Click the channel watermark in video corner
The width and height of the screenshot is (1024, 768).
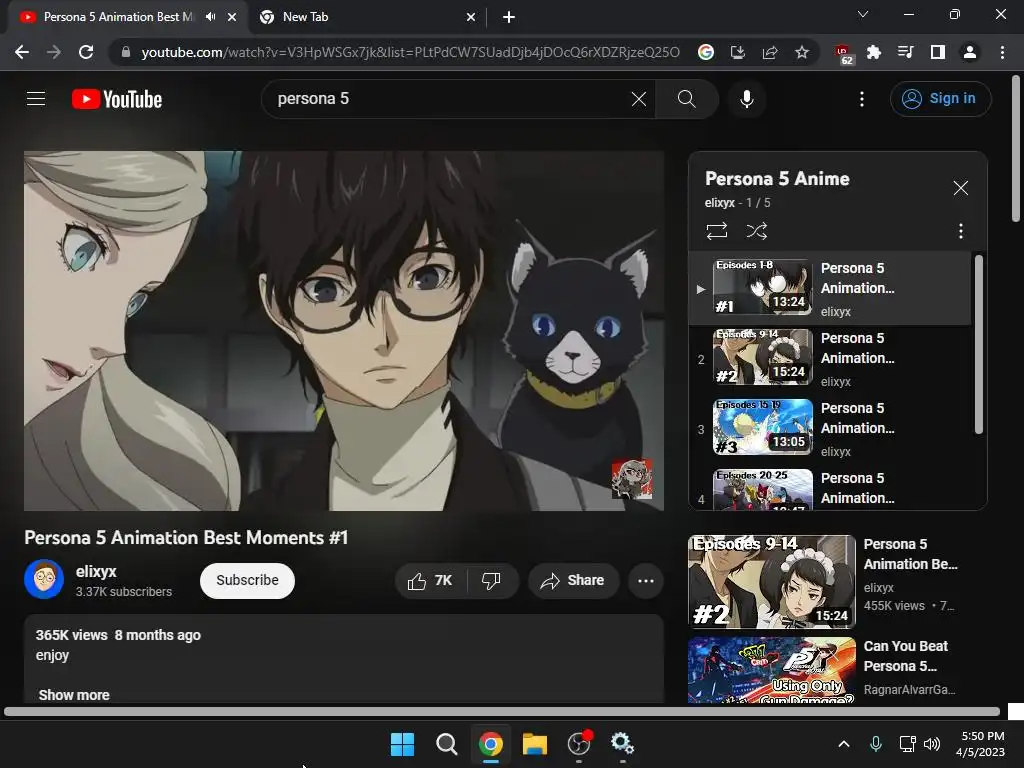(x=632, y=479)
